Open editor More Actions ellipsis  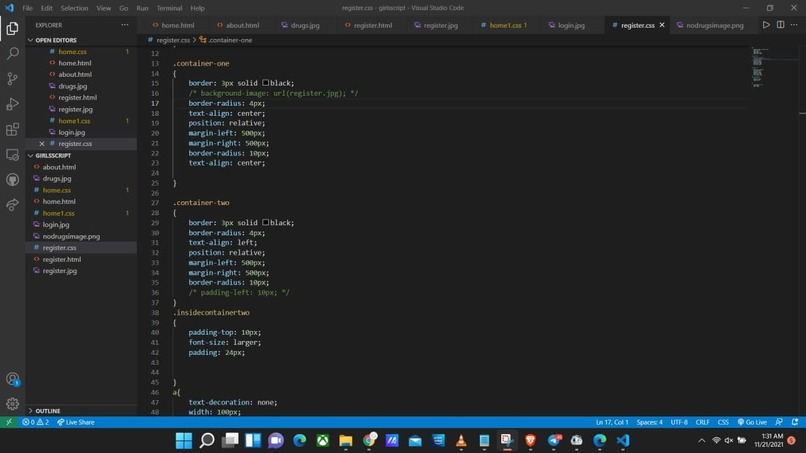[794, 25]
